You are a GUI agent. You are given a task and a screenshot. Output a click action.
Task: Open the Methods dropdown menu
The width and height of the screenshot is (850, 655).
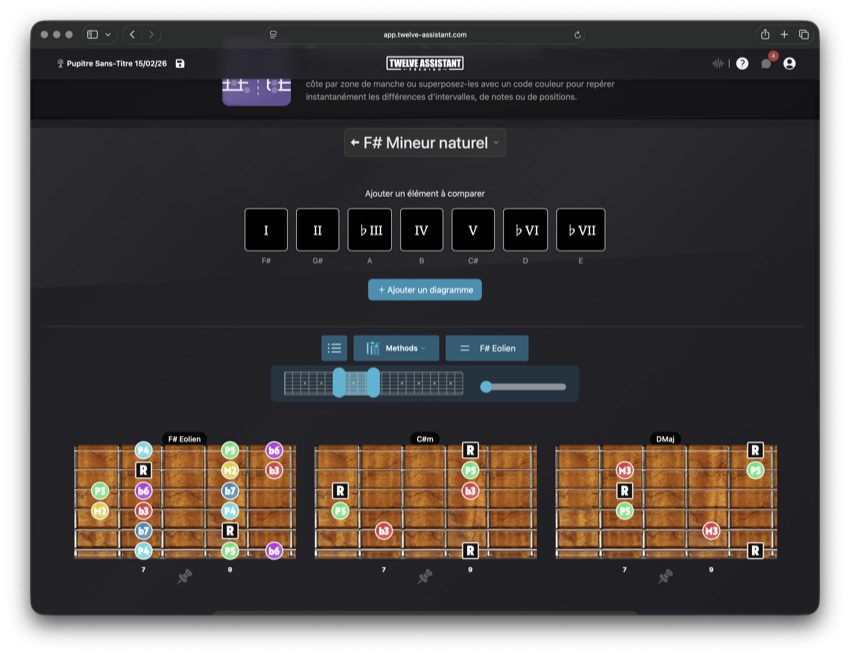(x=396, y=348)
